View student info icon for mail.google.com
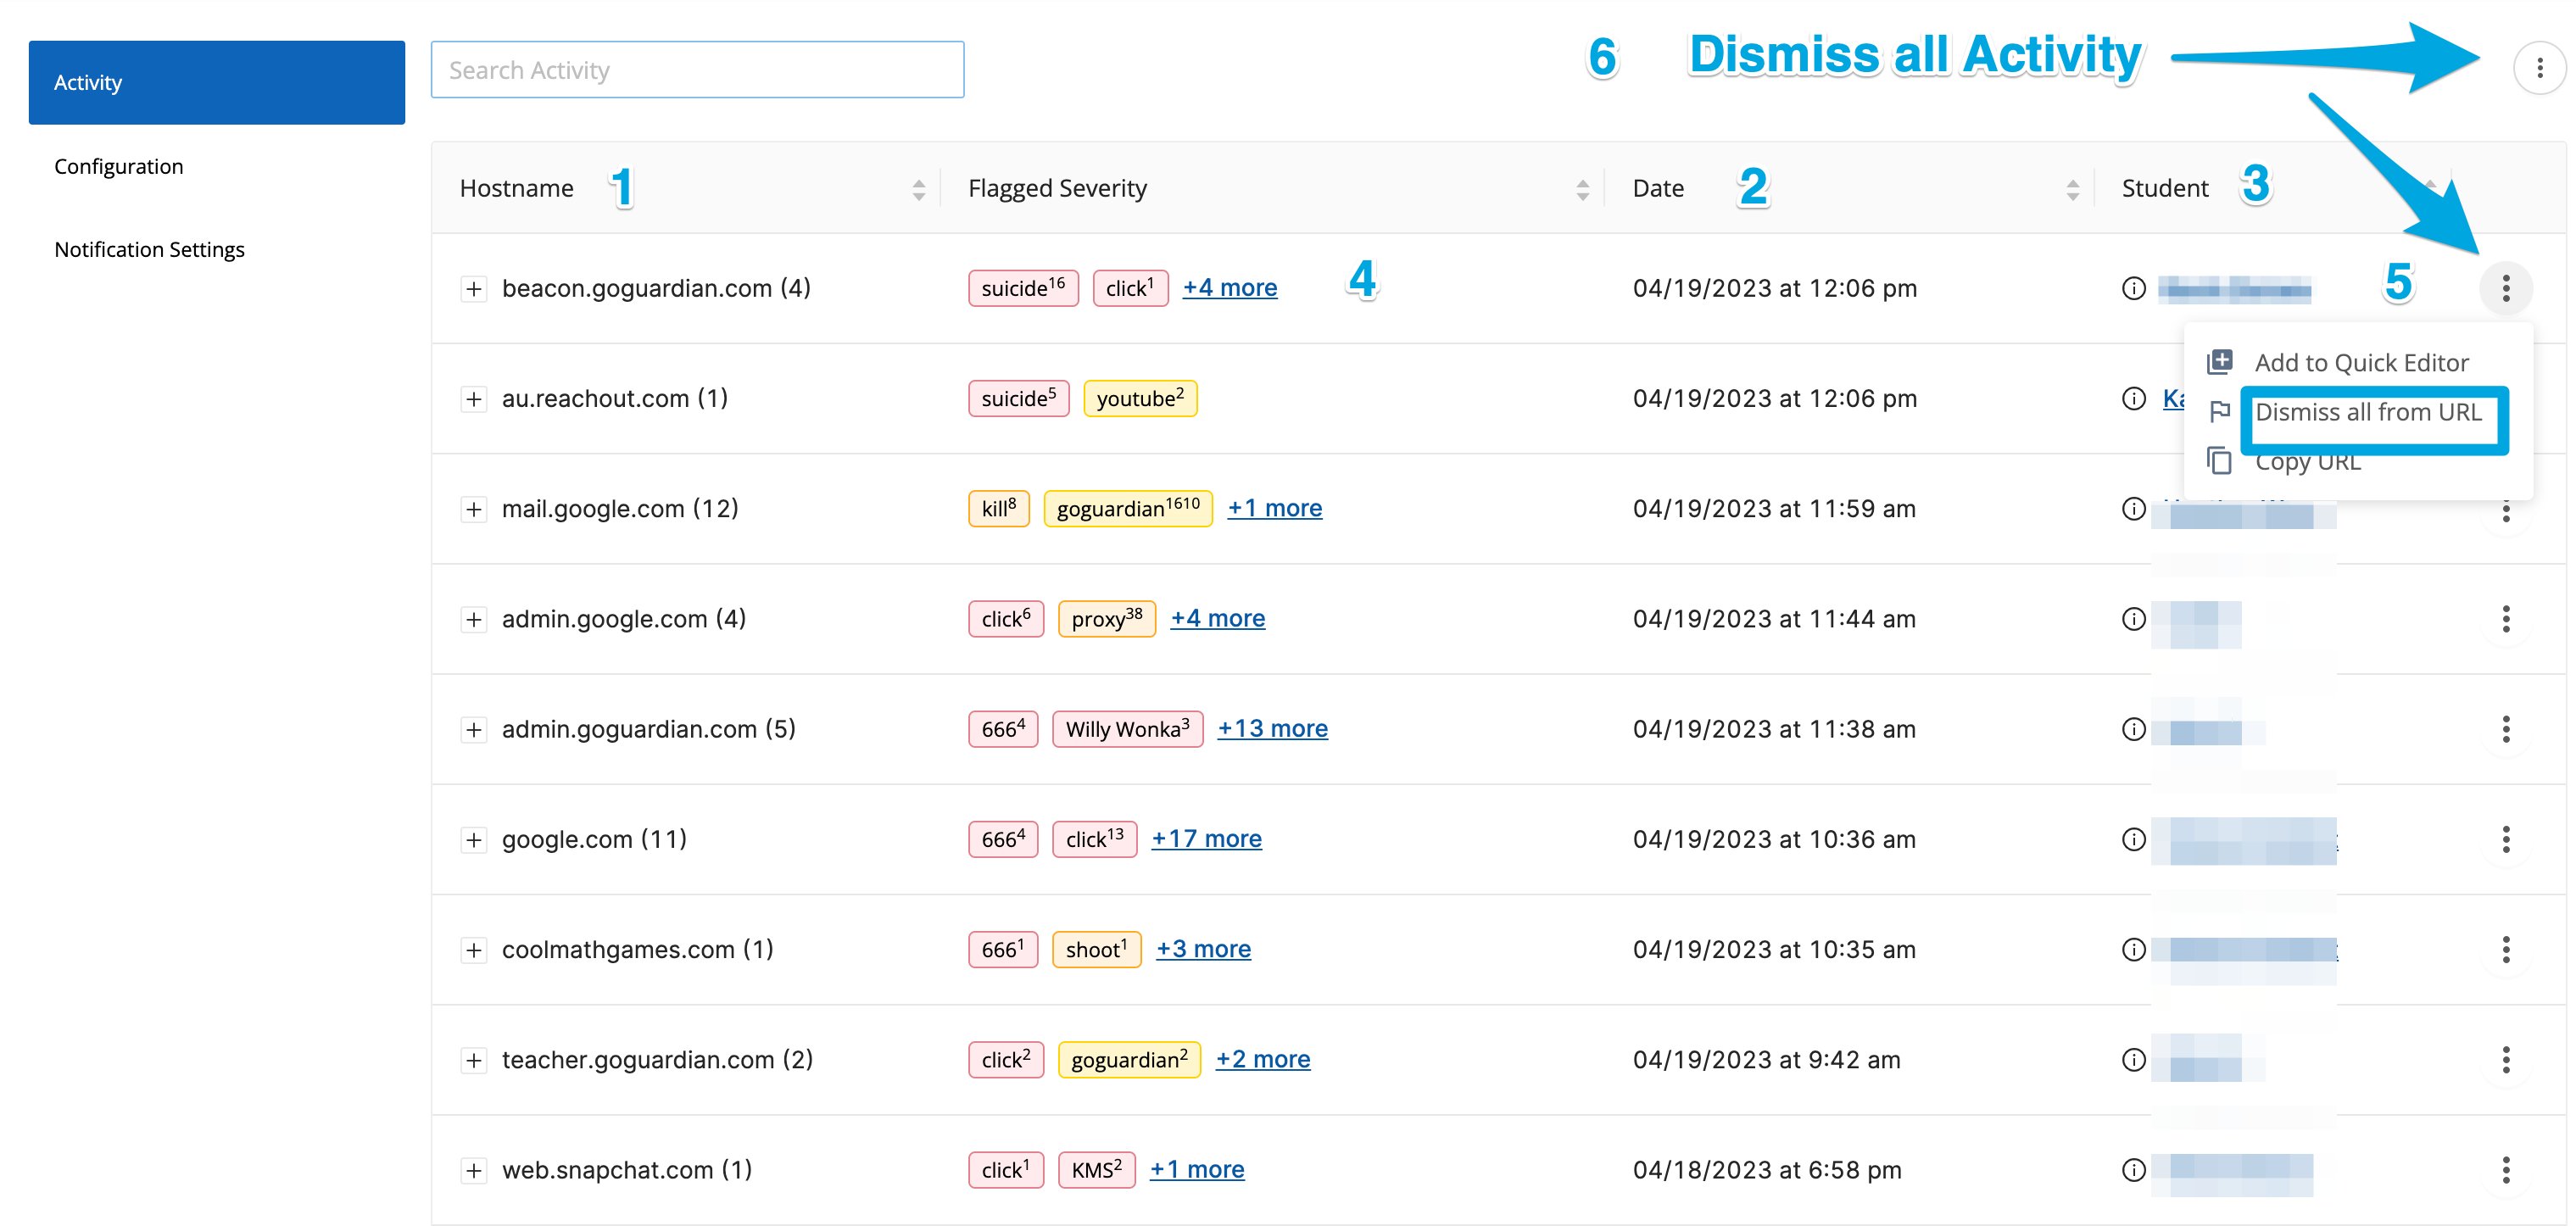This screenshot has height=1226, width=2576. coord(2133,509)
